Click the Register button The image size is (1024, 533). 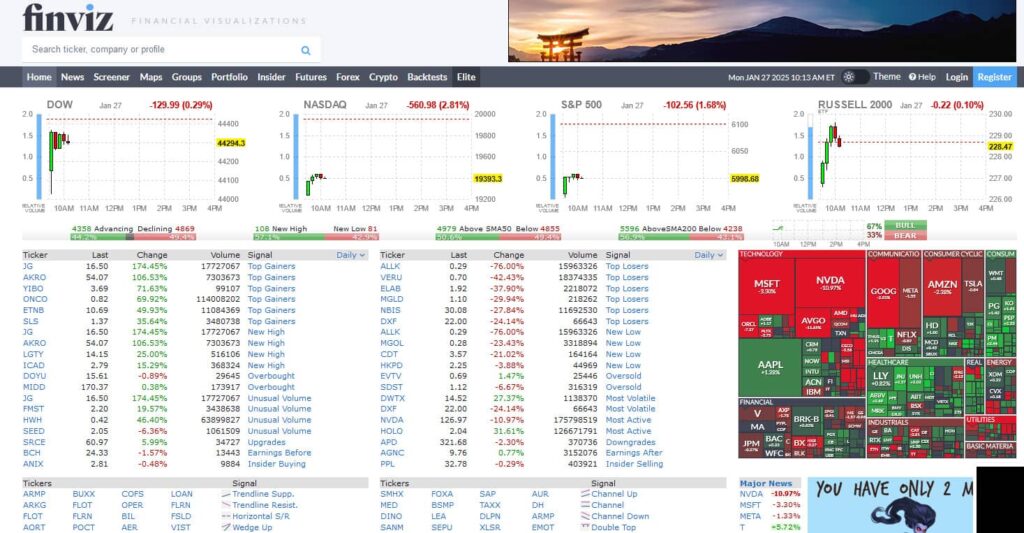click(x=995, y=77)
